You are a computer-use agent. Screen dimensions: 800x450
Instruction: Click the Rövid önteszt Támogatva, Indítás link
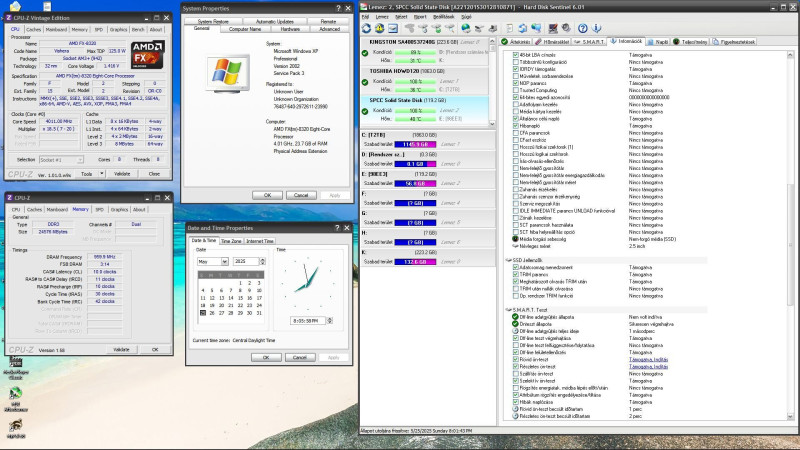point(648,359)
